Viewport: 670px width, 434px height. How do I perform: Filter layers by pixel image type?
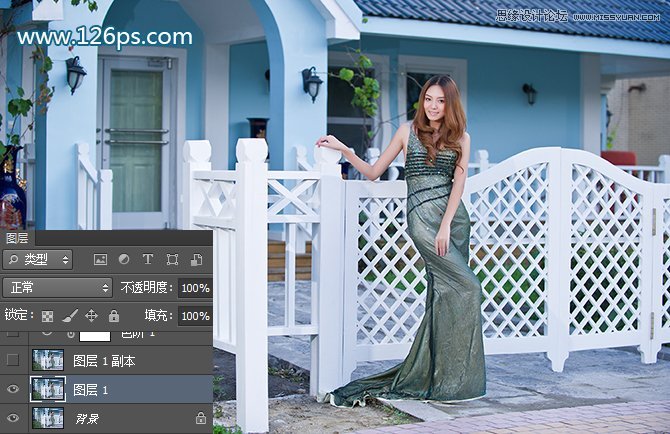pyautogui.click(x=100, y=260)
